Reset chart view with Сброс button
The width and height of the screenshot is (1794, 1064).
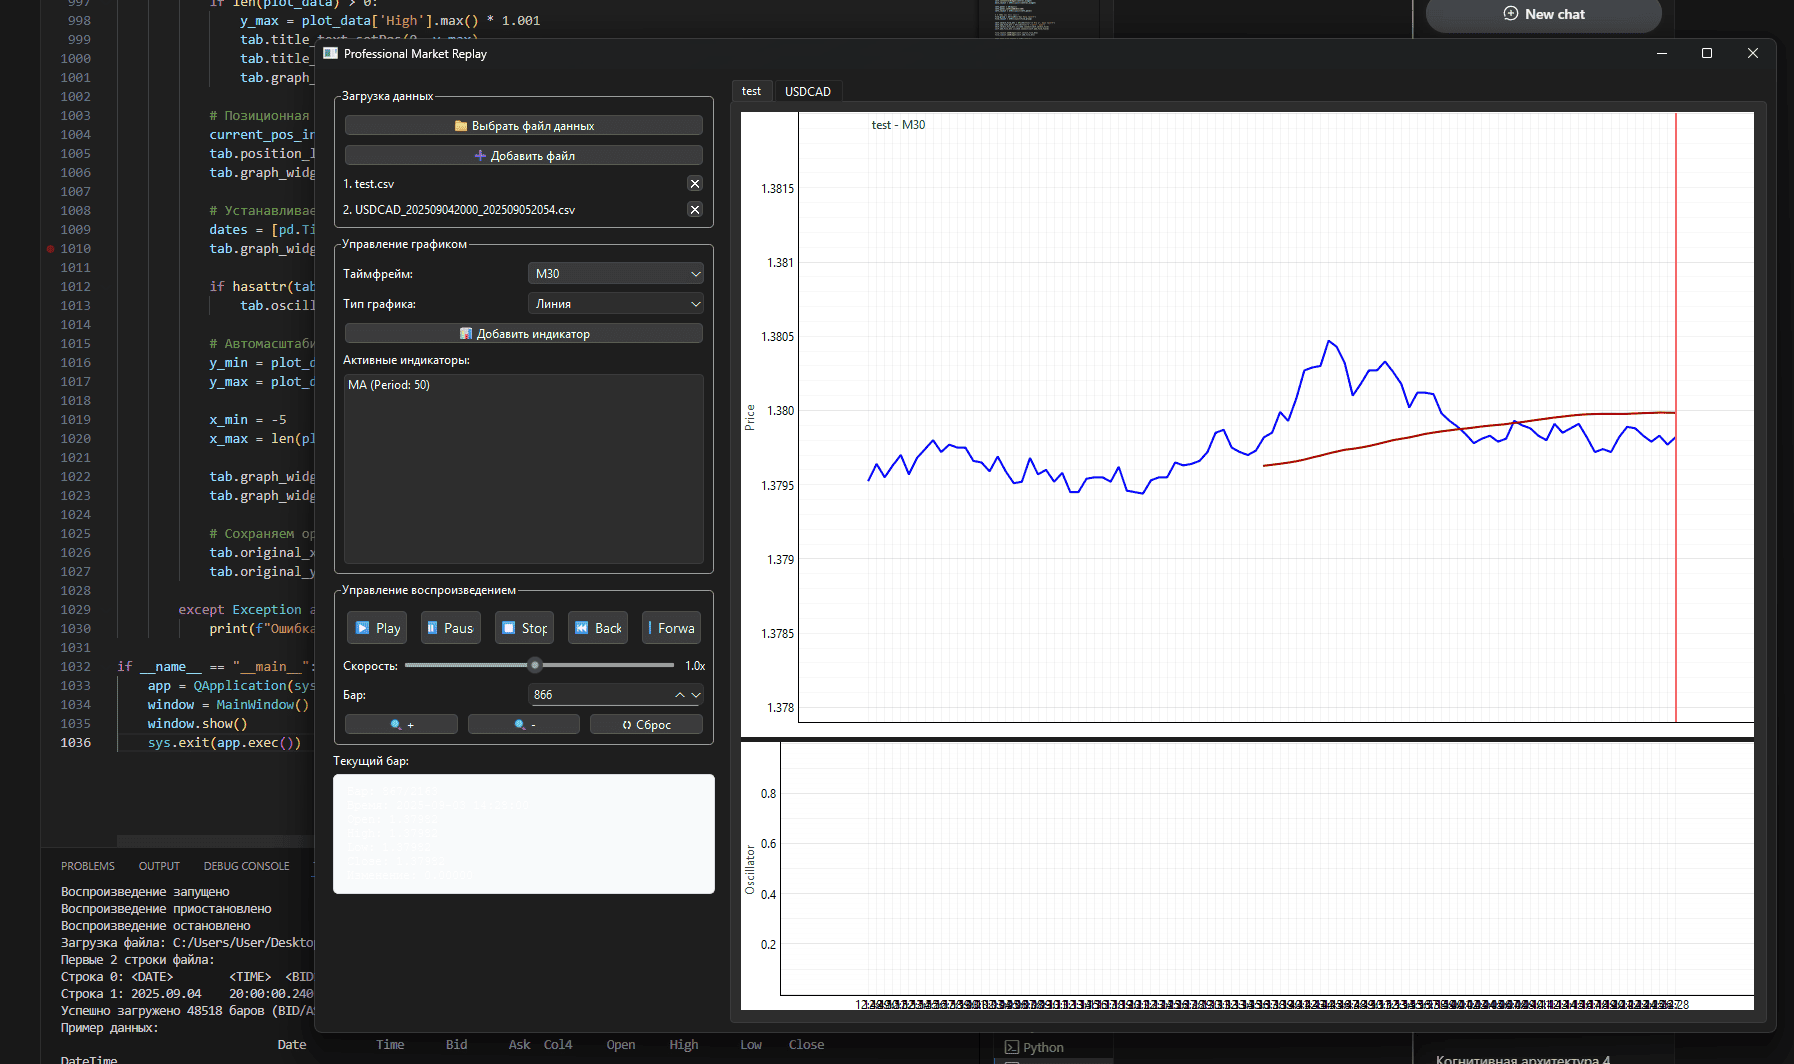point(646,725)
